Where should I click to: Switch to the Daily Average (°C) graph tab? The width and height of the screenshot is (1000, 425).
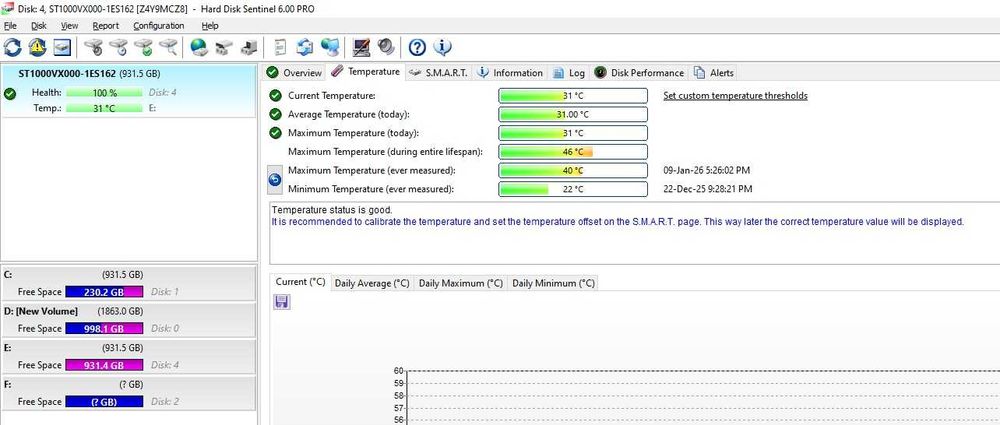click(372, 283)
